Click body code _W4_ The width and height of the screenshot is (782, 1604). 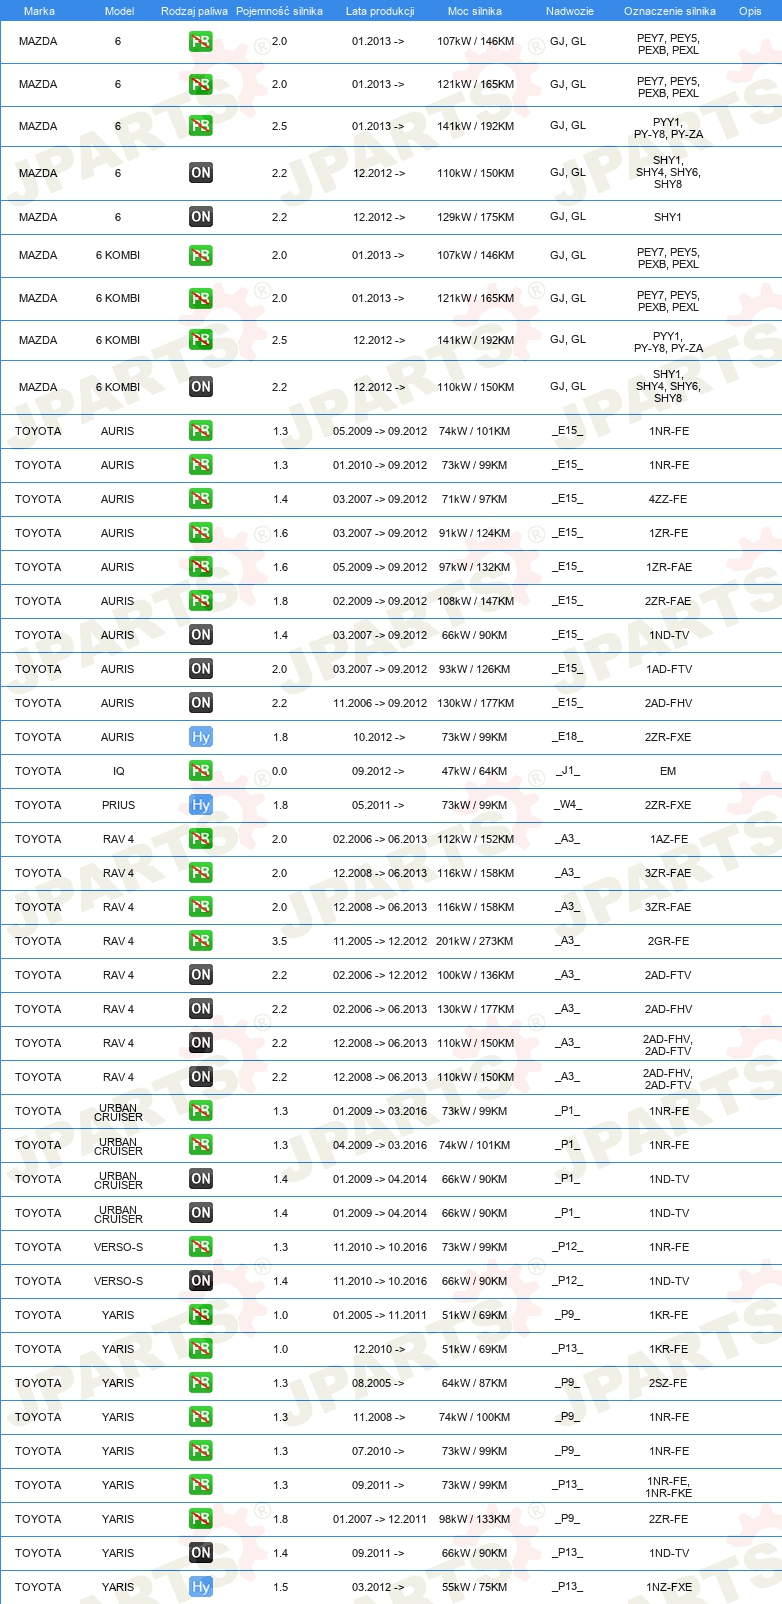pyautogui.click(x=568, y=804)
